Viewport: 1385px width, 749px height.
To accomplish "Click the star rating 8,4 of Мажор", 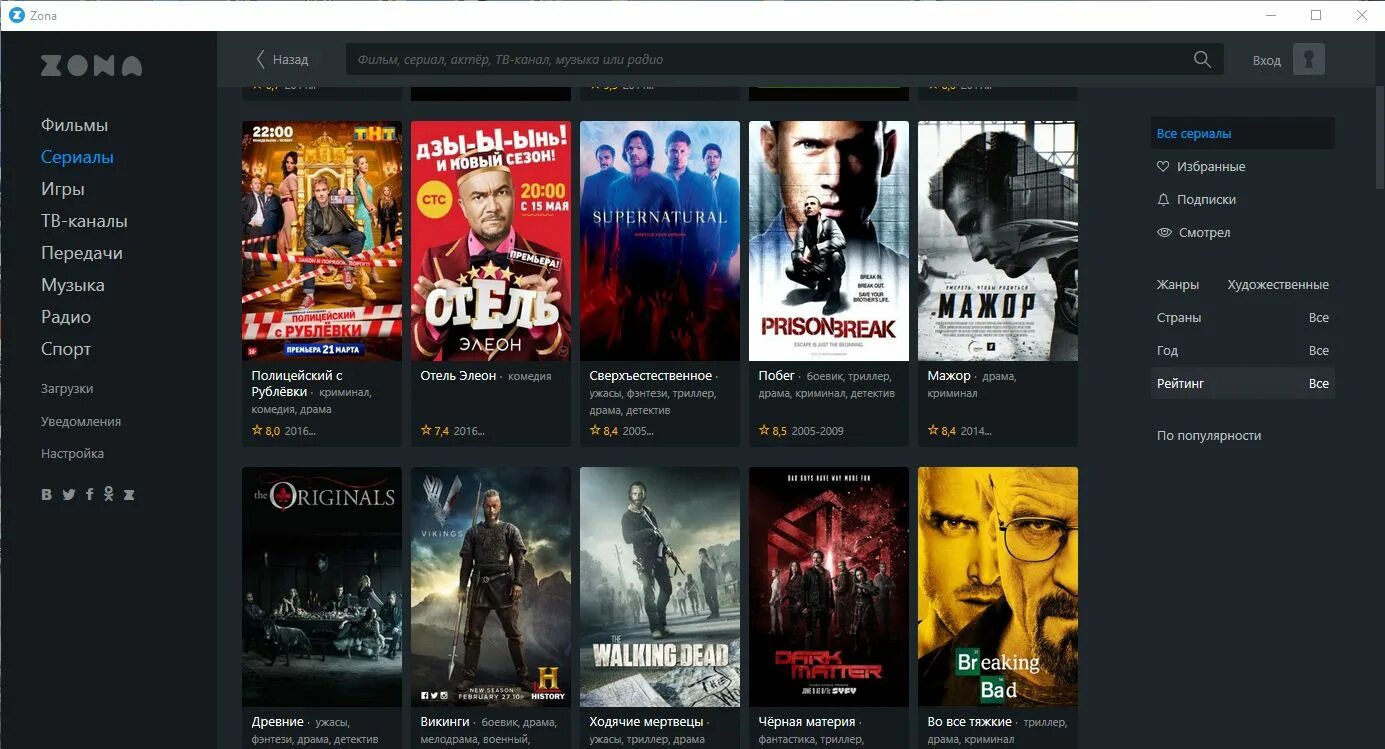I will click(x=942, y=431).
